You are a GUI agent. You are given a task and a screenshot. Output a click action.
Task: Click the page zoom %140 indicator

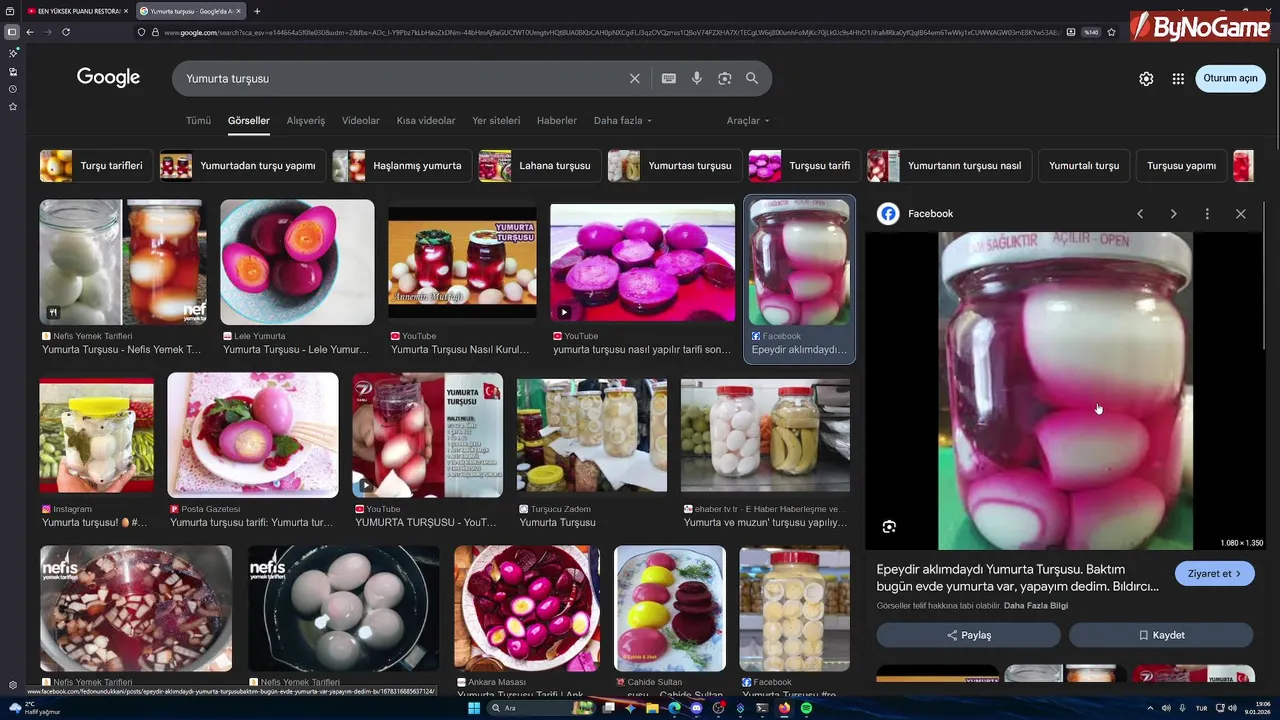point(1091,32)
